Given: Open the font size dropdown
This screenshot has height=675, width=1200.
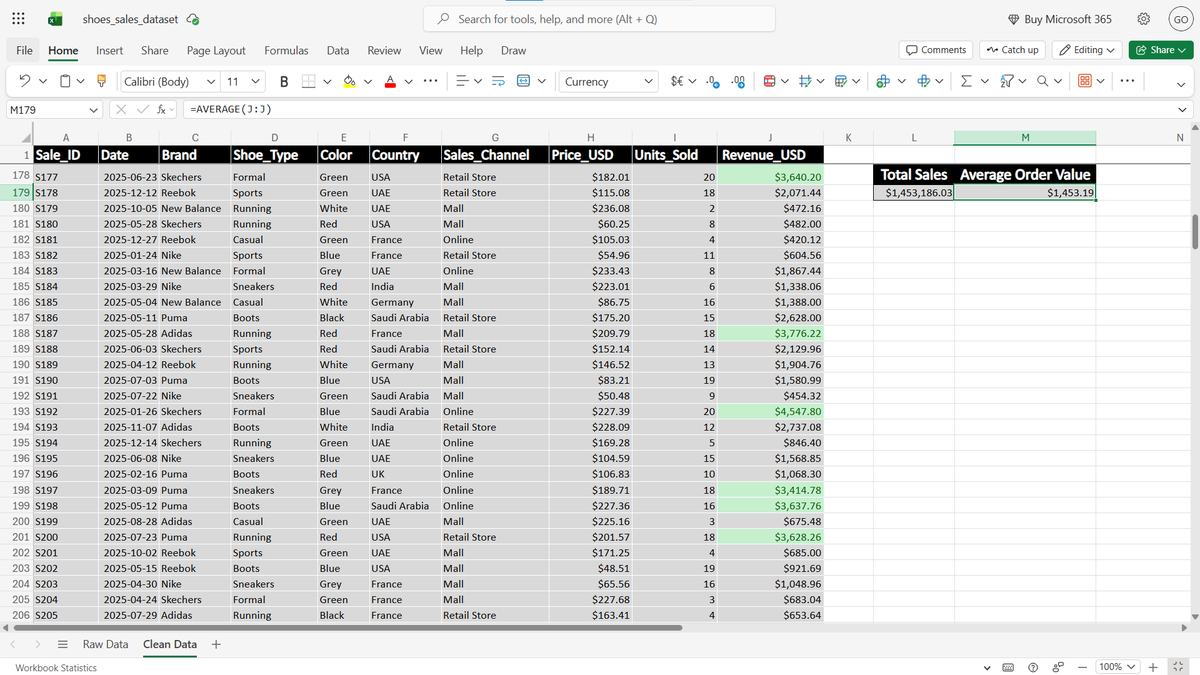Looking at the screenshot, I should [255, 82].
